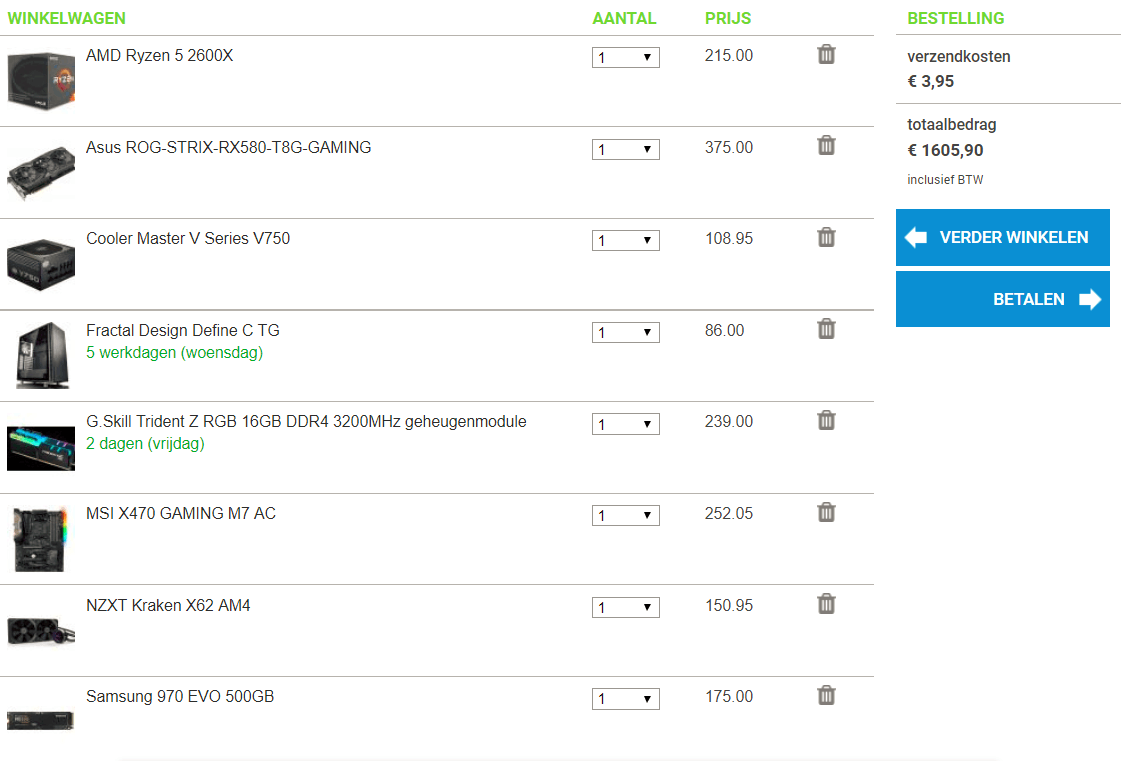Viewport: 1124px width, 761px height.
Task: Click the 'PRIJS' column header
Action: point(728,19)
